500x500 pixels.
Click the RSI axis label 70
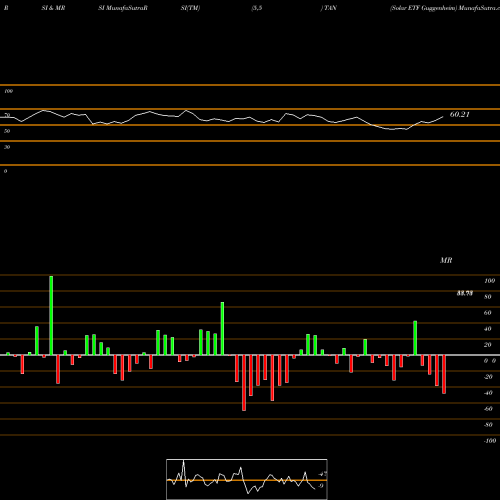point(7,115)
